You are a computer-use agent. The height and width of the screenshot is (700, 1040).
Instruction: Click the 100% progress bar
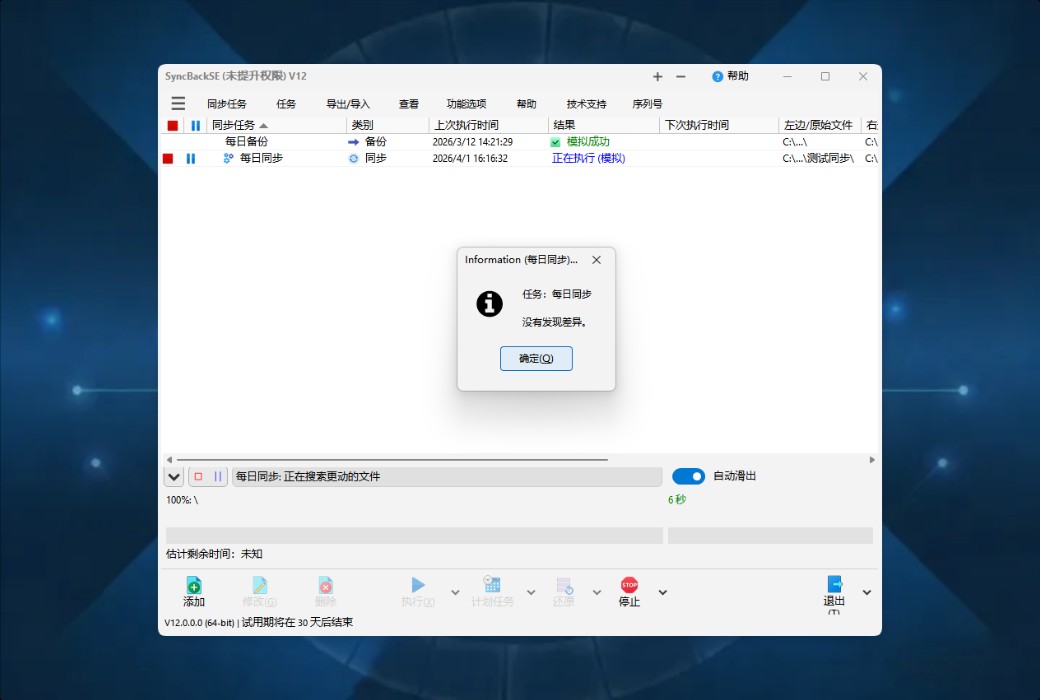(410, 535)
